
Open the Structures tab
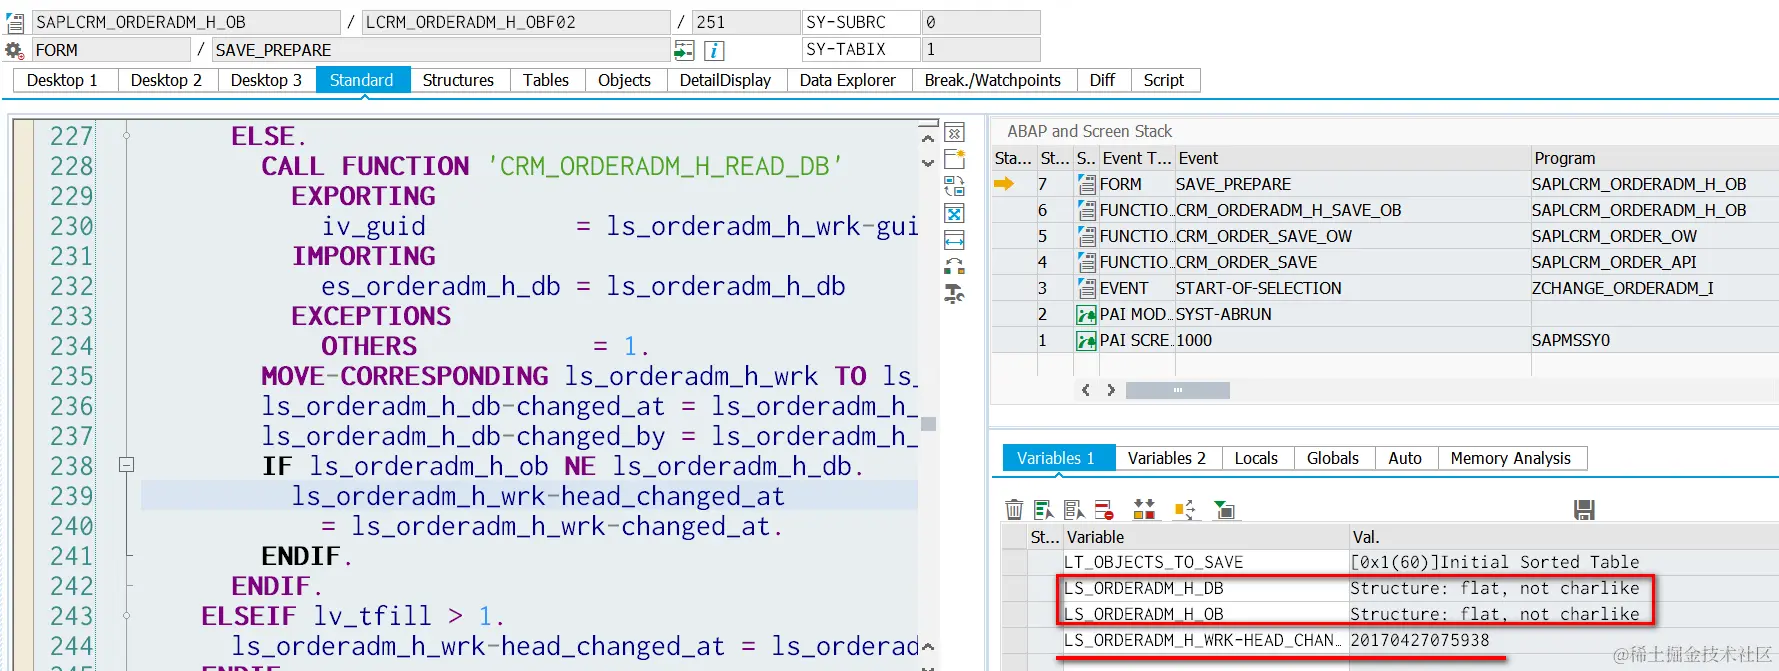click(458, 80)
